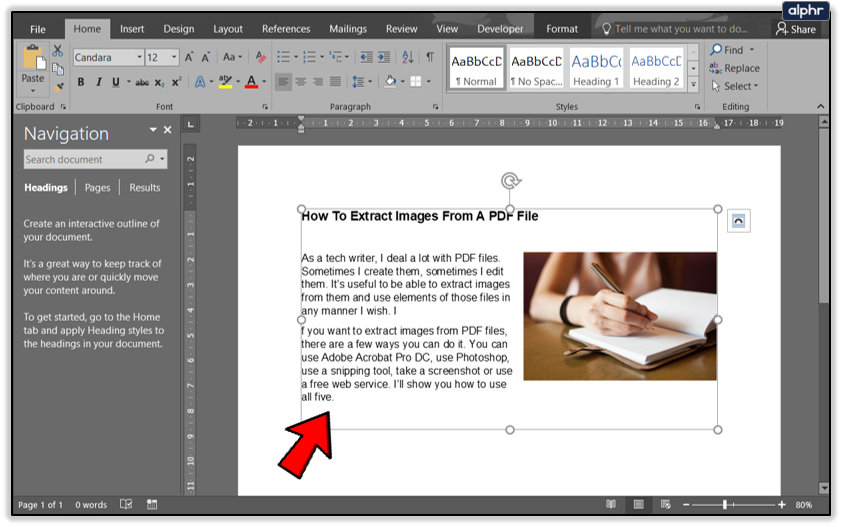Center align the paragraph text

[x=301, y=82]
